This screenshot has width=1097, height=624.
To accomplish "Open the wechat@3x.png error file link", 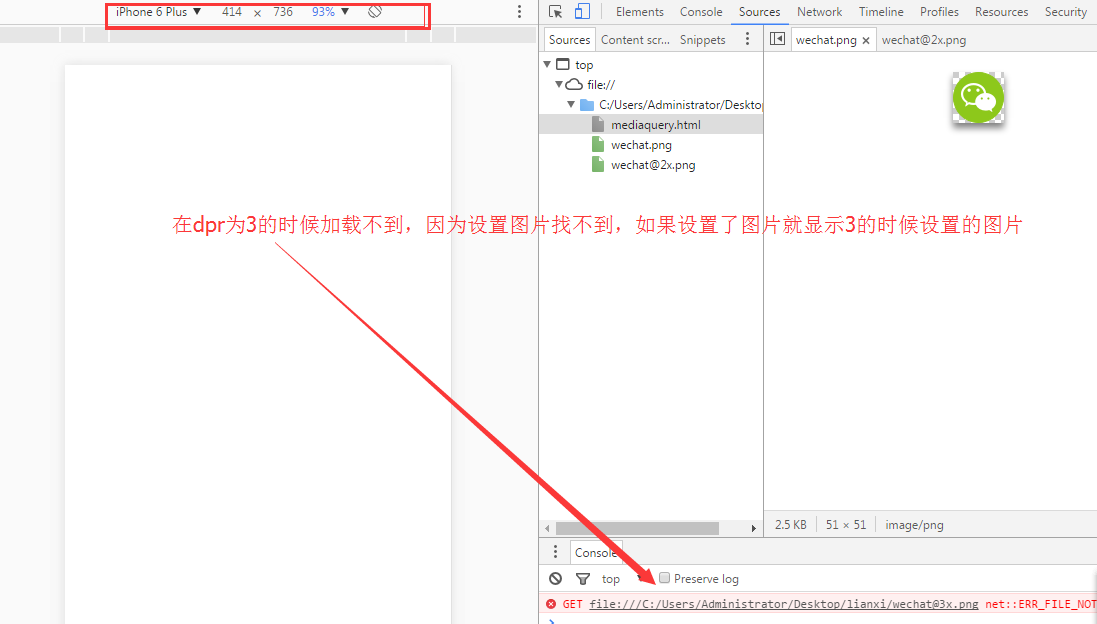I will point(784,604).
